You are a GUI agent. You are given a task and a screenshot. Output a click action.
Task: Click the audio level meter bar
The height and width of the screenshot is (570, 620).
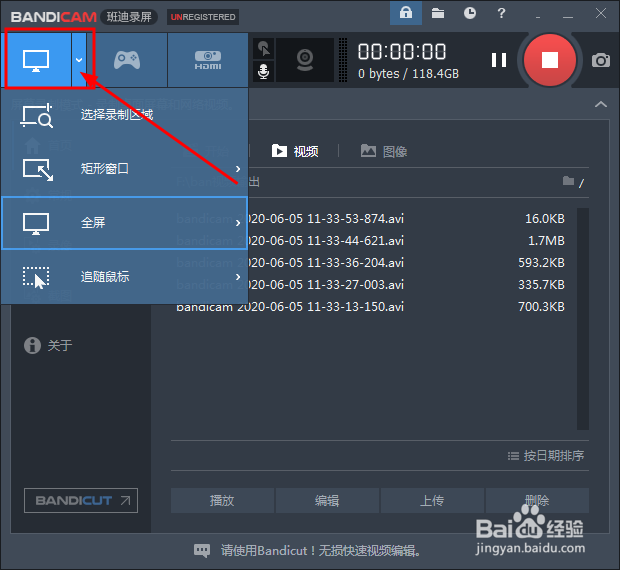point(343,60)
